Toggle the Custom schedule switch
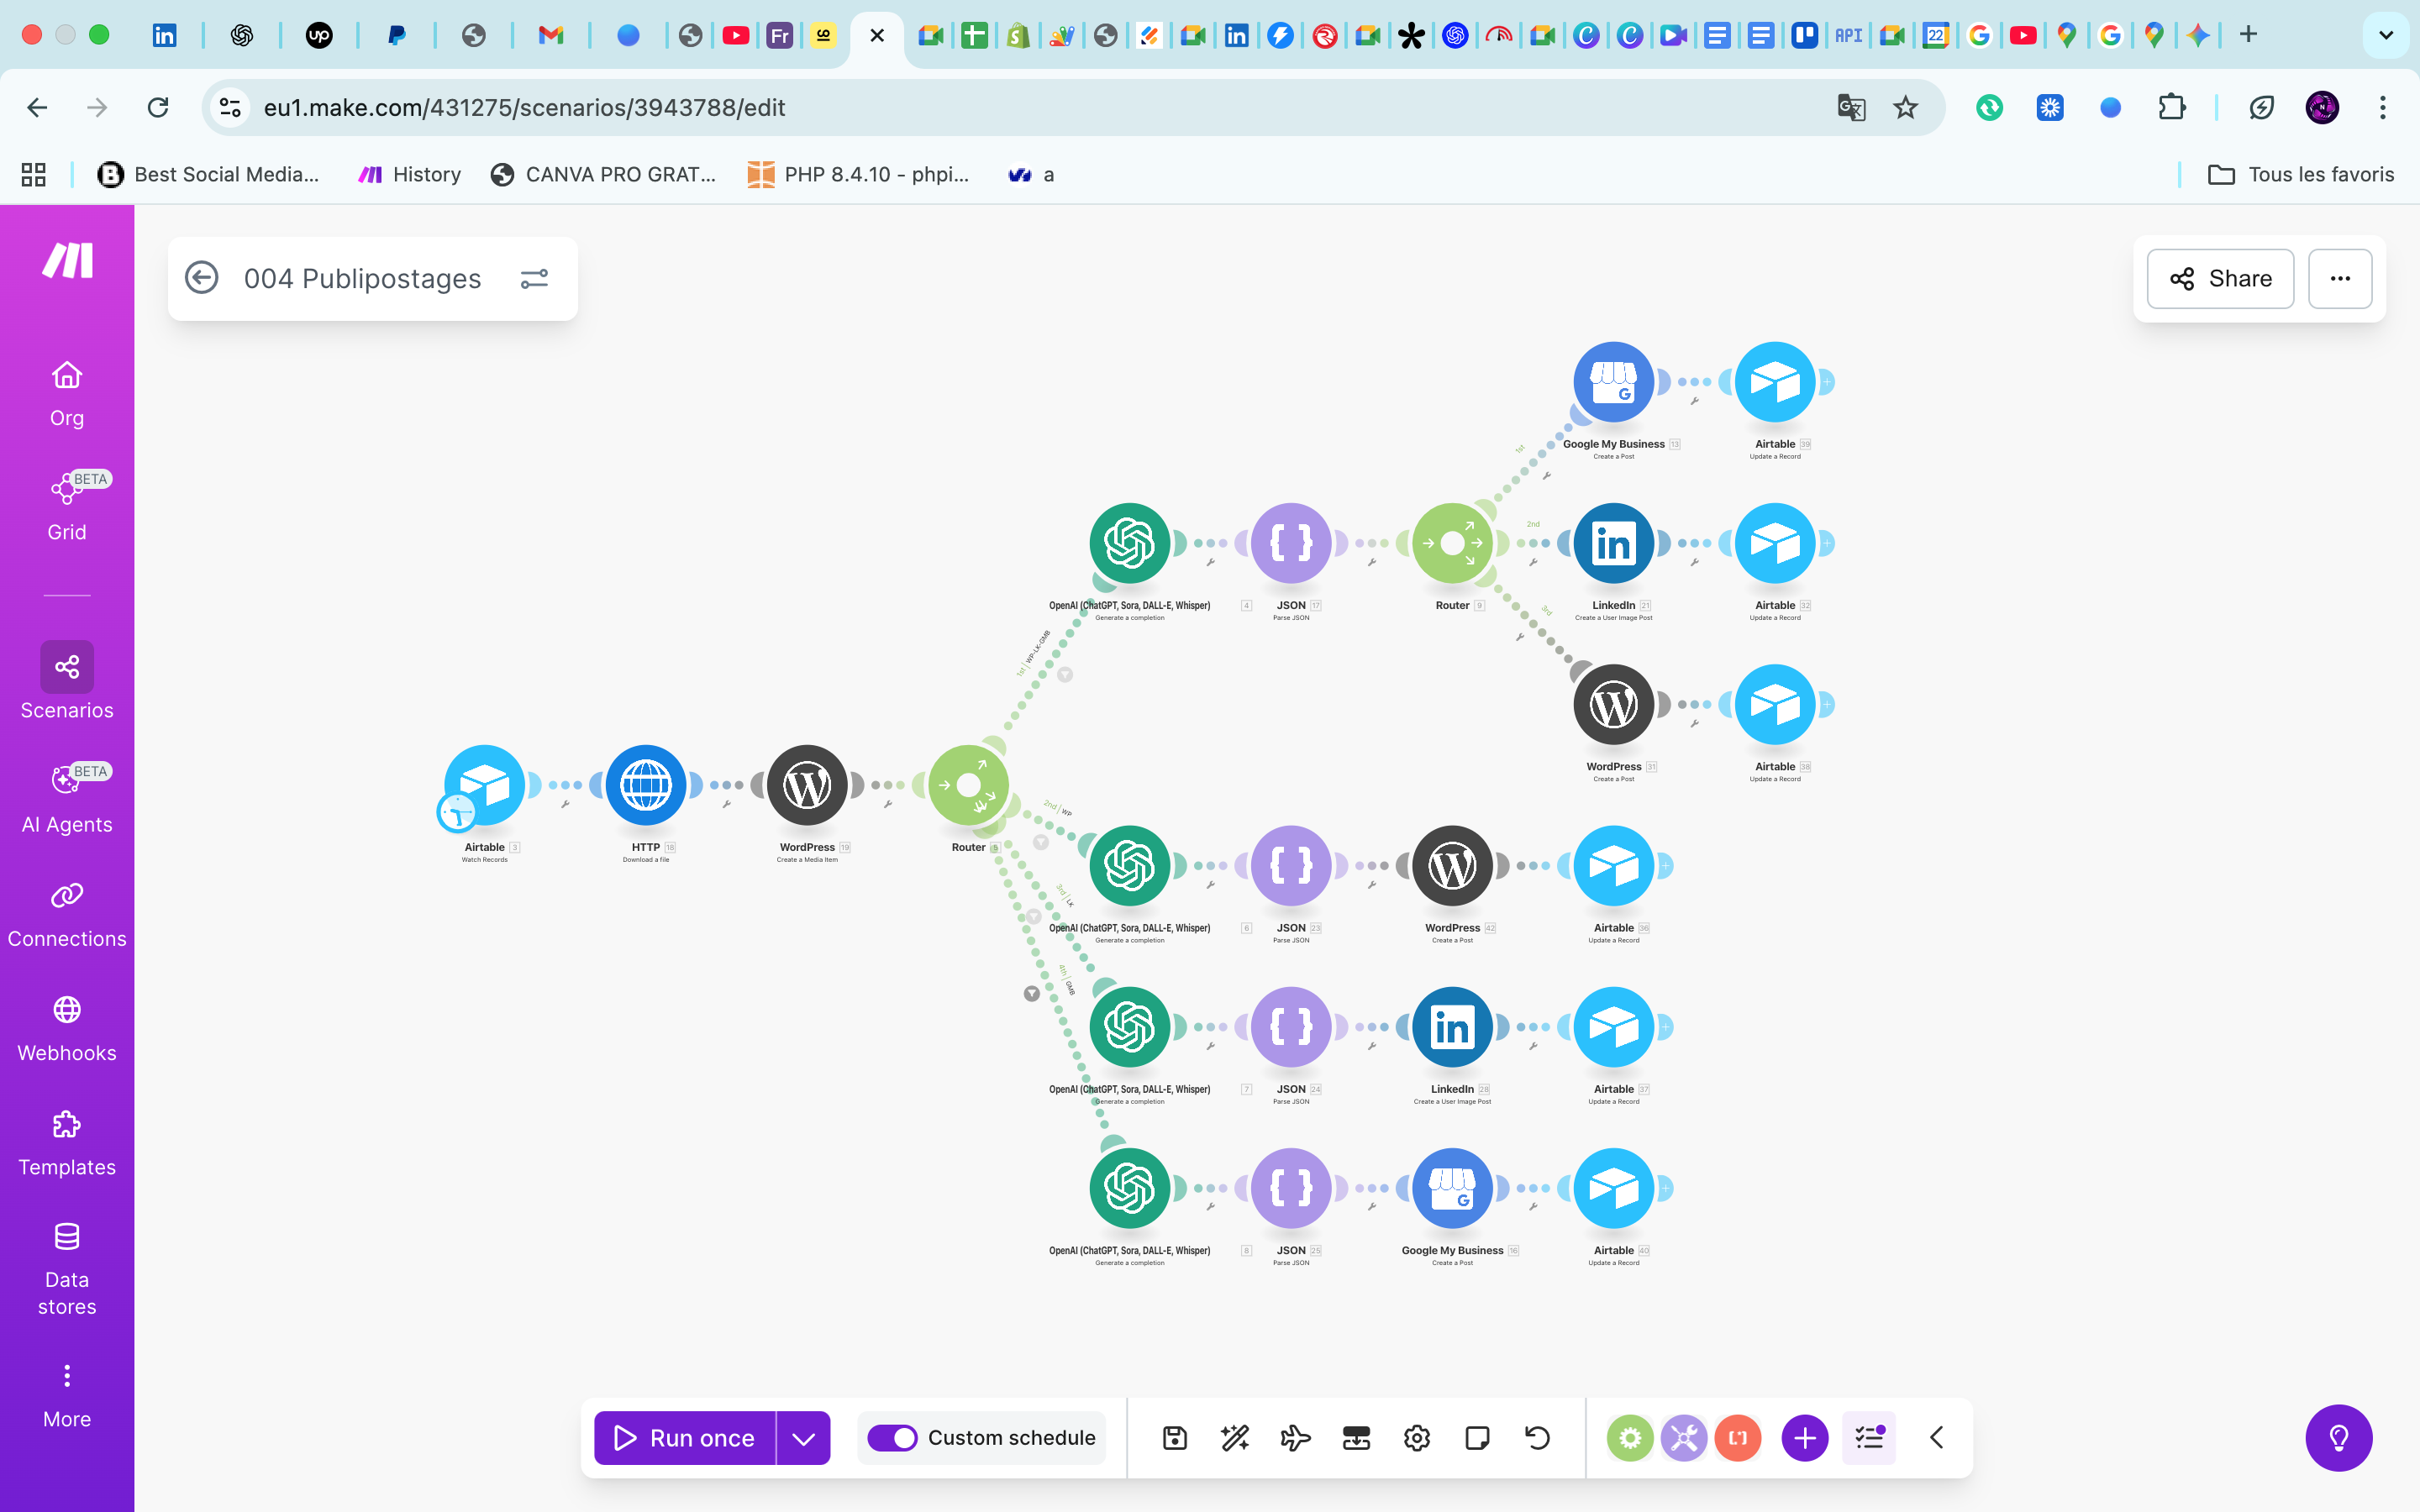 coord(892,1438)
